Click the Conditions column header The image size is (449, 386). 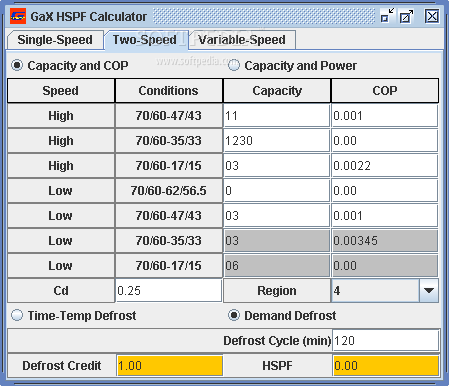tap(169, 91)
